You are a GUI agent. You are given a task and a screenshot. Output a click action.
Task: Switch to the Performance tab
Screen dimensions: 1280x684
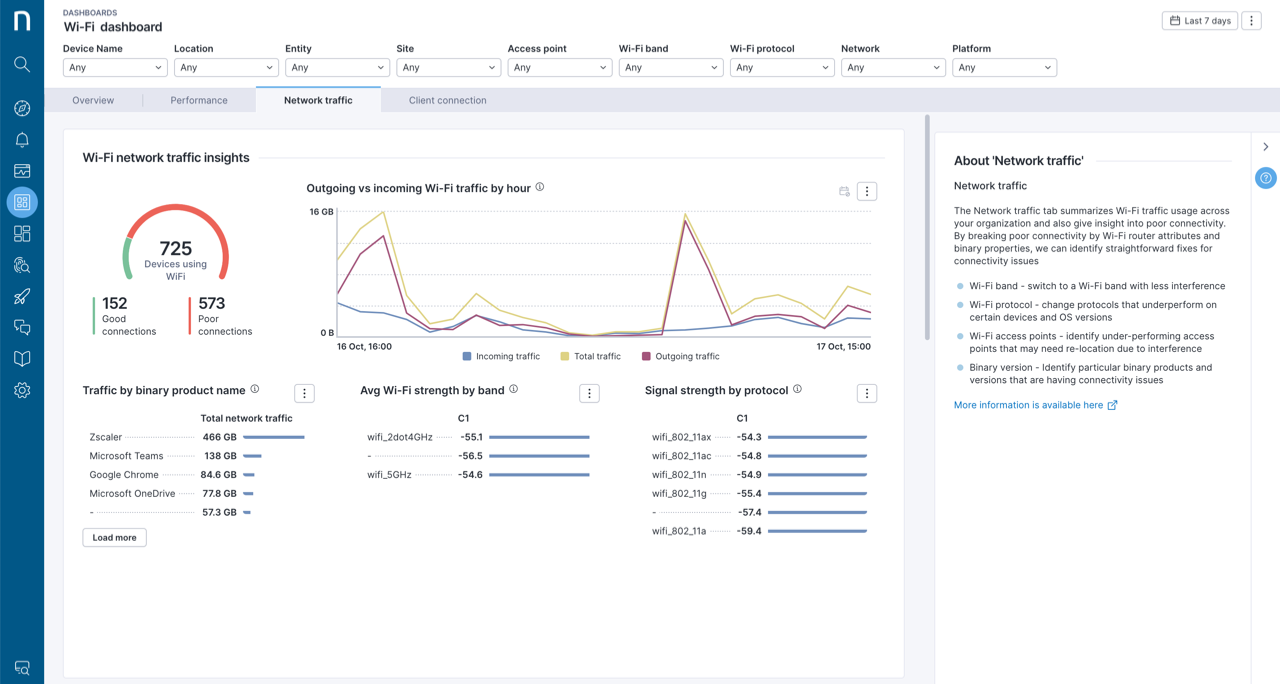tap(198, 100)
